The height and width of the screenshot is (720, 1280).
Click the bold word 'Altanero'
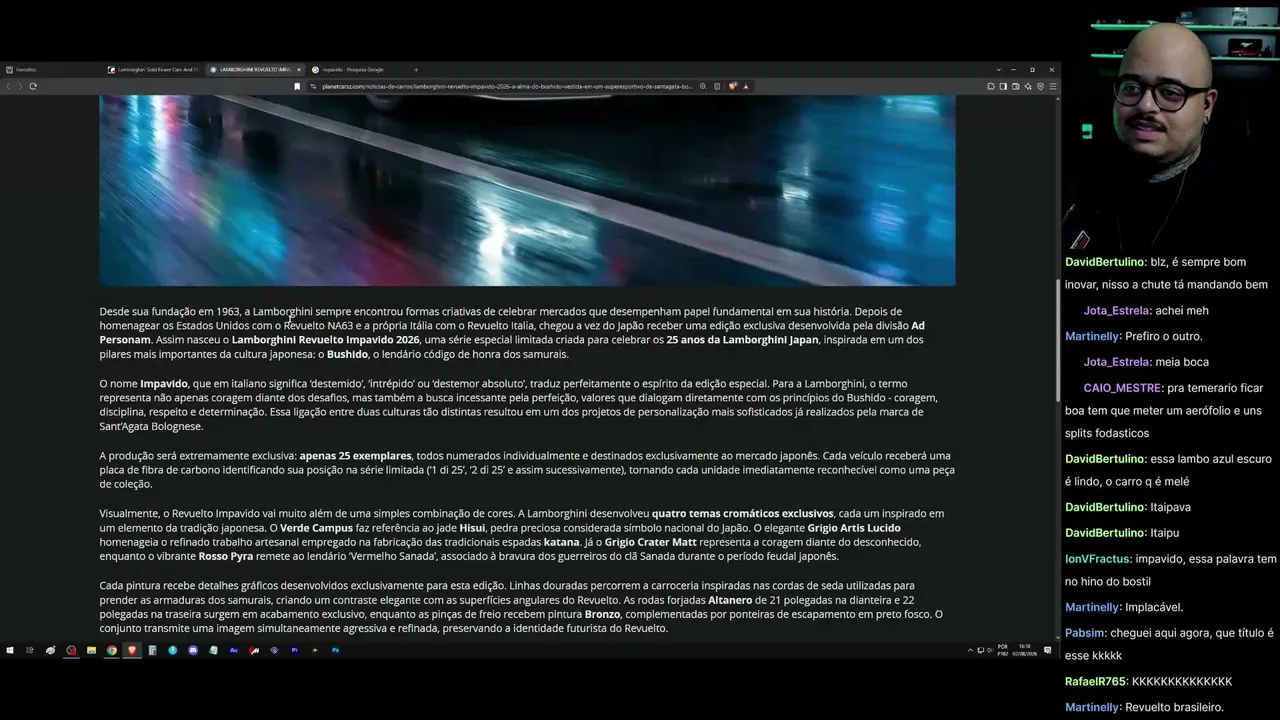coord(730,600)
